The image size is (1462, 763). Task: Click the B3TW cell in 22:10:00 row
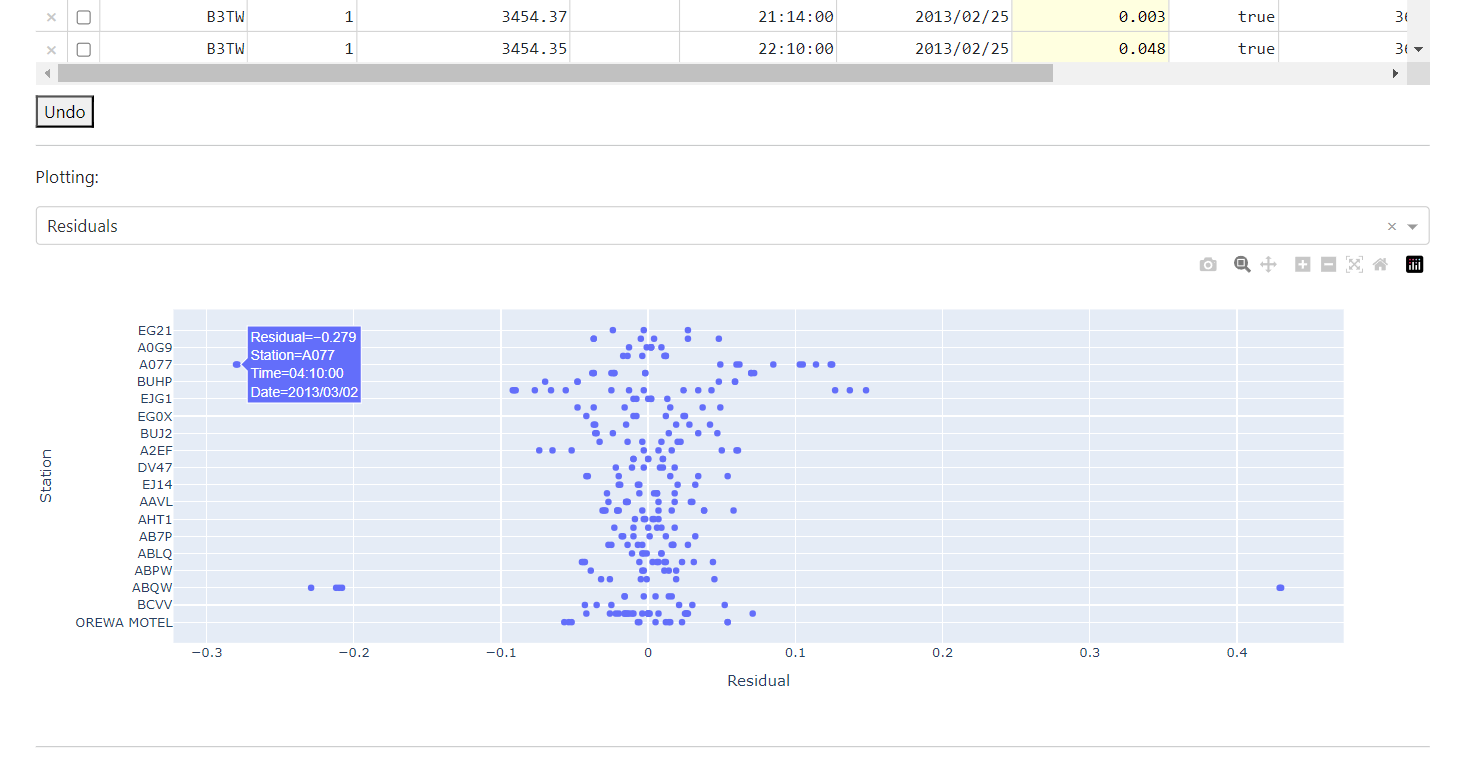point(173,48)
